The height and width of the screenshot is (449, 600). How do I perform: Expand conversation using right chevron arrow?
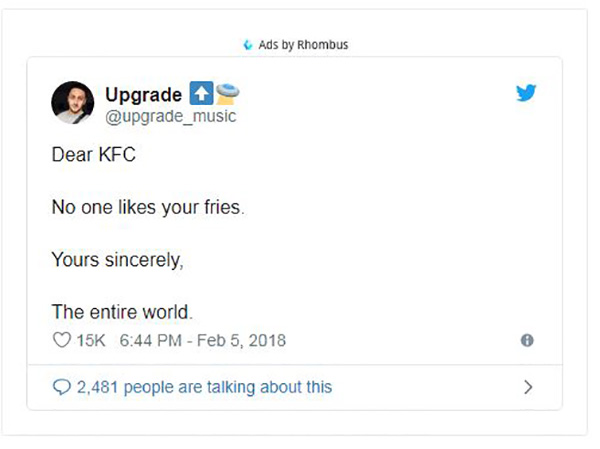pos(528,387)
